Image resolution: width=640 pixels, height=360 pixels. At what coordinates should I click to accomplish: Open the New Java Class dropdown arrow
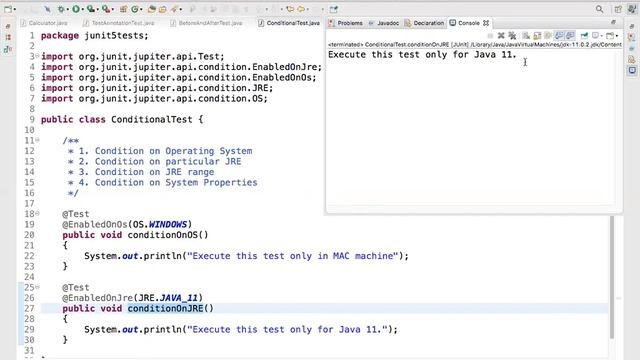(x=141, y=9)
